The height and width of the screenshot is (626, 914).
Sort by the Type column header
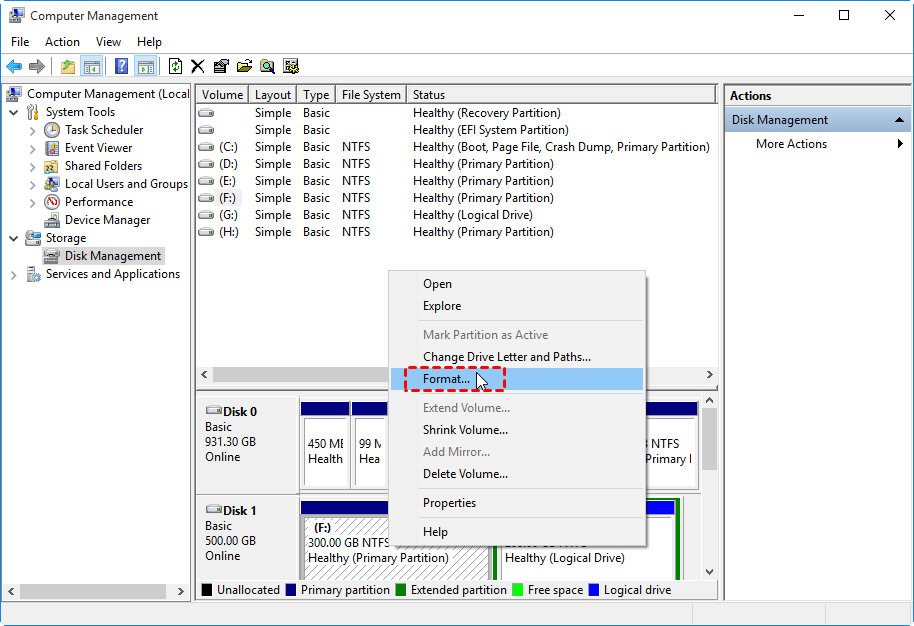317,94
